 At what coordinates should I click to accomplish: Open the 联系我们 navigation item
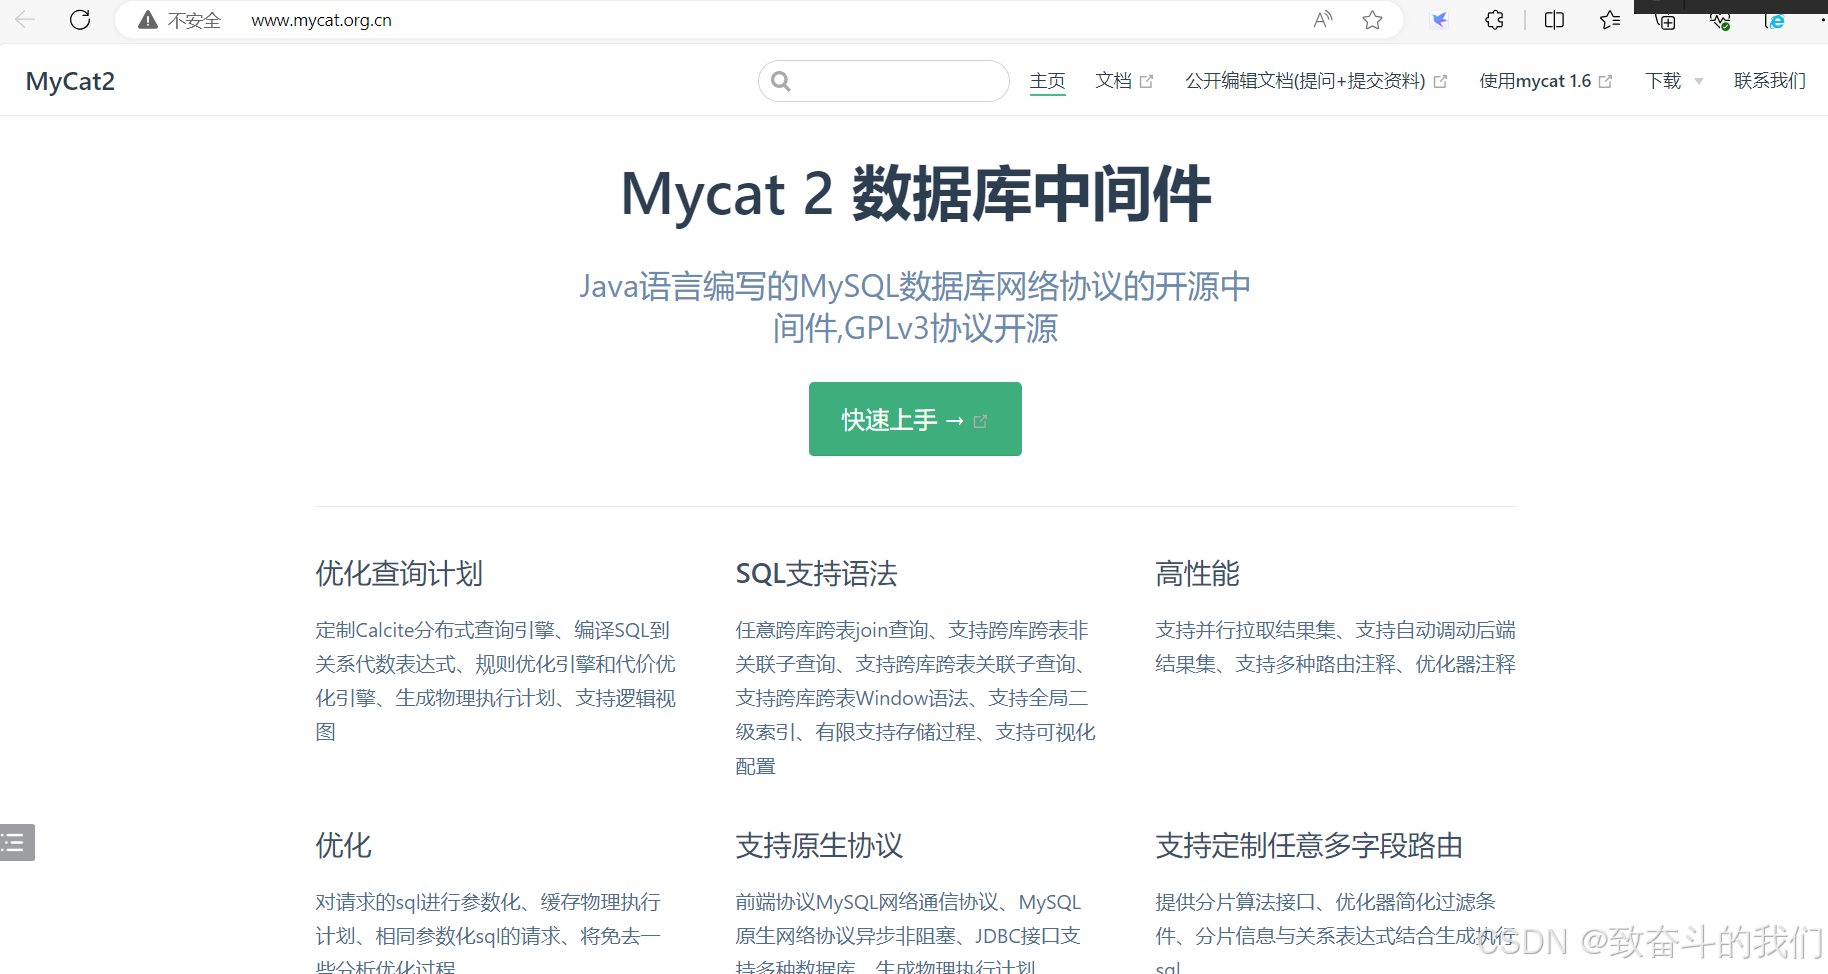click(1769, 81)
